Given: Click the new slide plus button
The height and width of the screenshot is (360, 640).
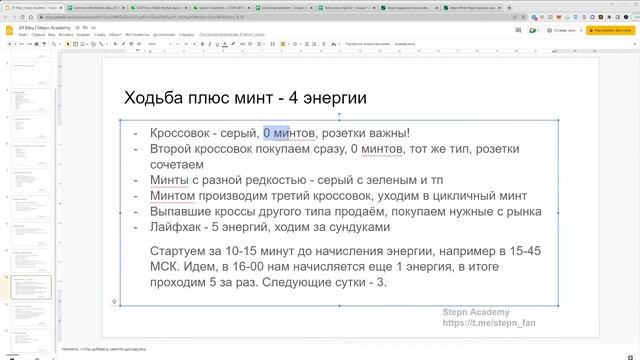Looking at the screenshot, I should coord(9,44).
